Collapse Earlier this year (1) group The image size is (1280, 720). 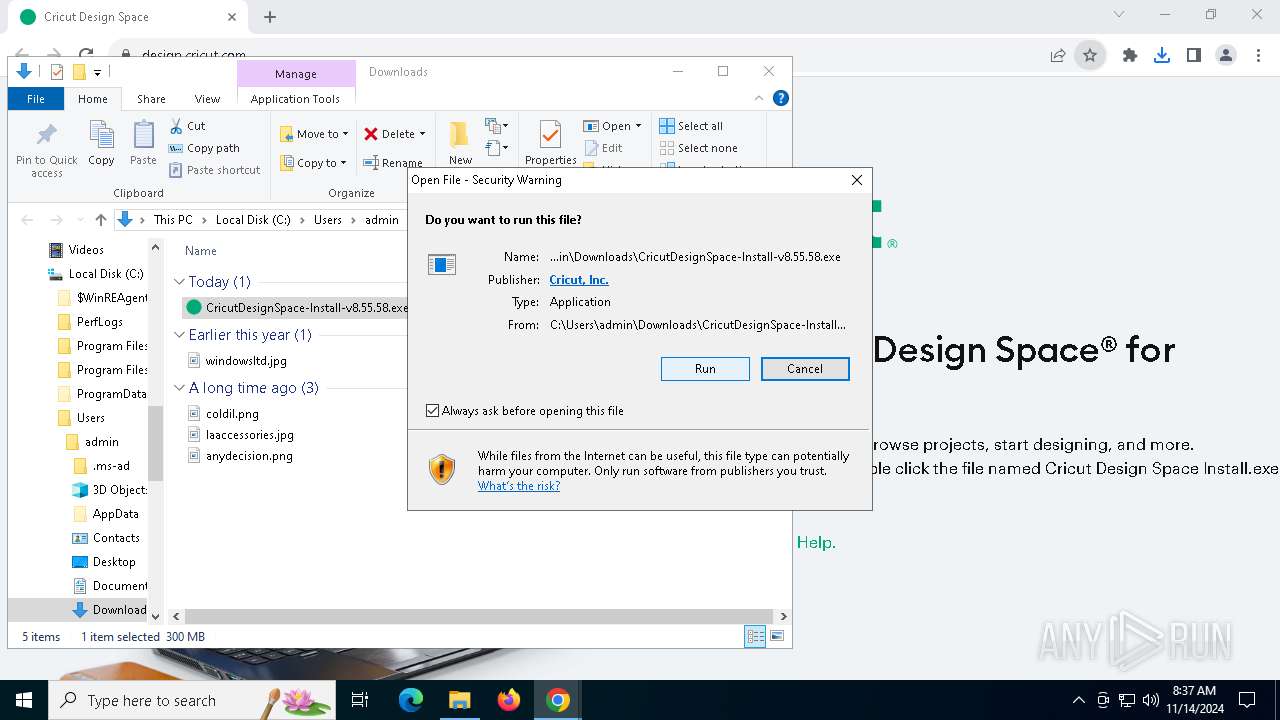pyautogui.click(x=180, y=335)
